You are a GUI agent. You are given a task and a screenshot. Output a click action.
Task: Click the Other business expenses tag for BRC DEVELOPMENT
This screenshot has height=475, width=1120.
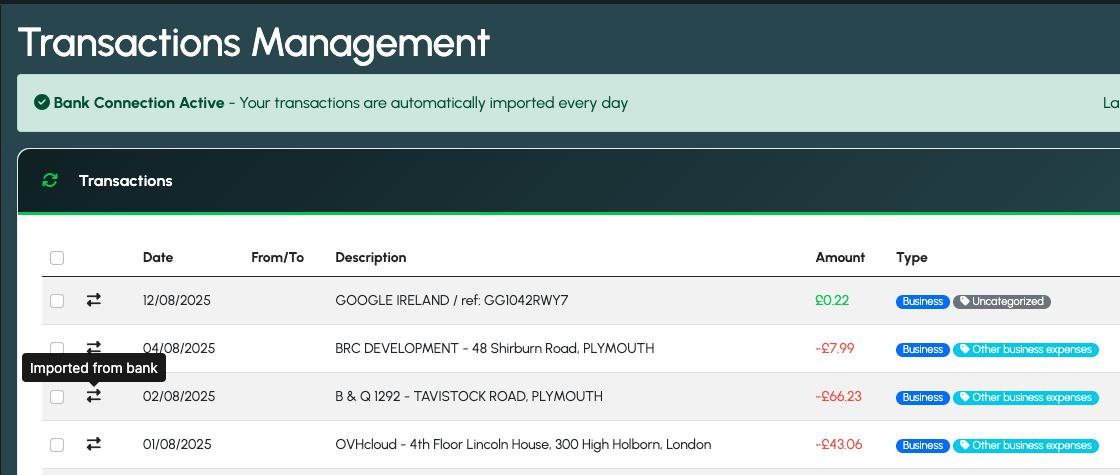coord(1025,349)
